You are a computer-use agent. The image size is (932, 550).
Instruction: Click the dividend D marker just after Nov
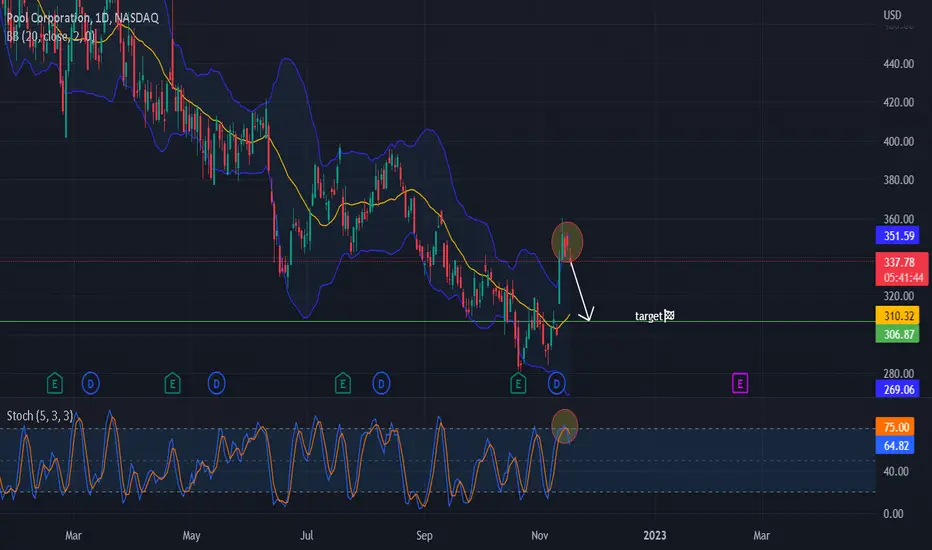(x=556, y=384)
